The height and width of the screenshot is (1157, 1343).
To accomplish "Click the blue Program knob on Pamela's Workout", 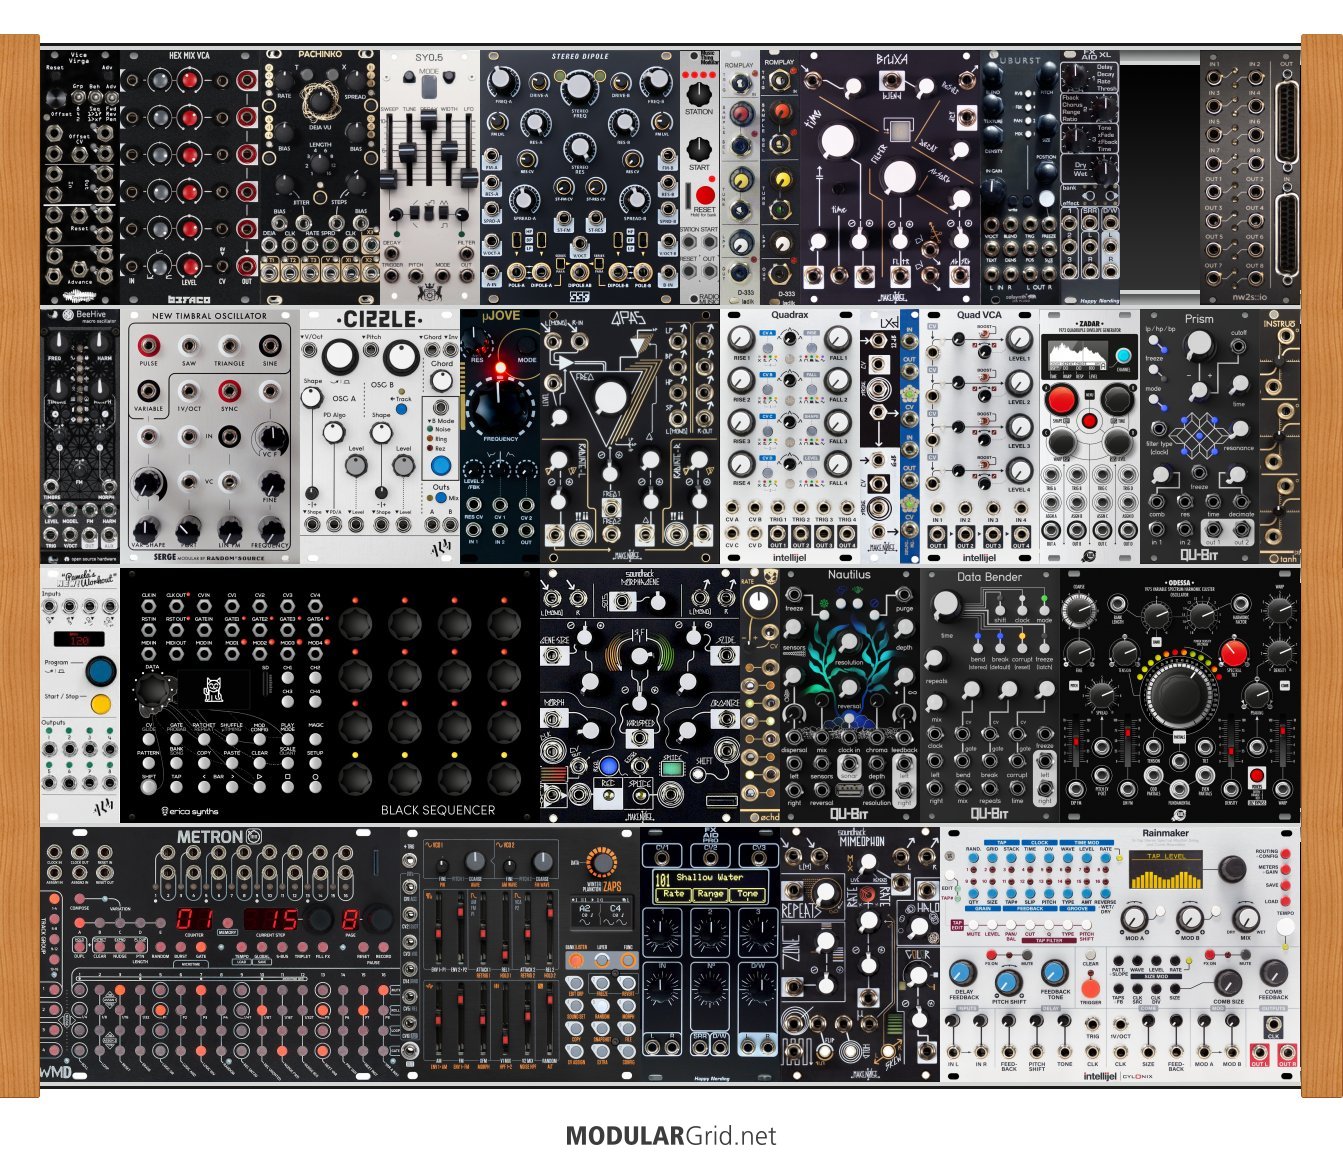I will point(100,671).
